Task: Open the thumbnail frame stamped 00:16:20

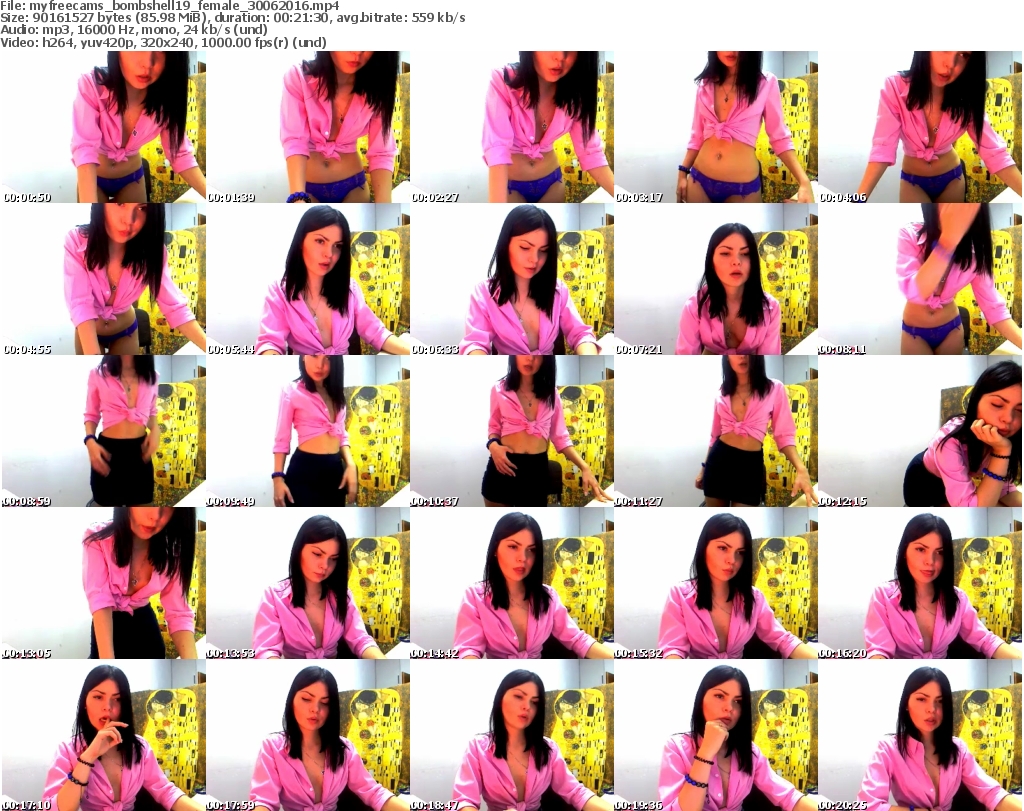Action: [920, 583]
